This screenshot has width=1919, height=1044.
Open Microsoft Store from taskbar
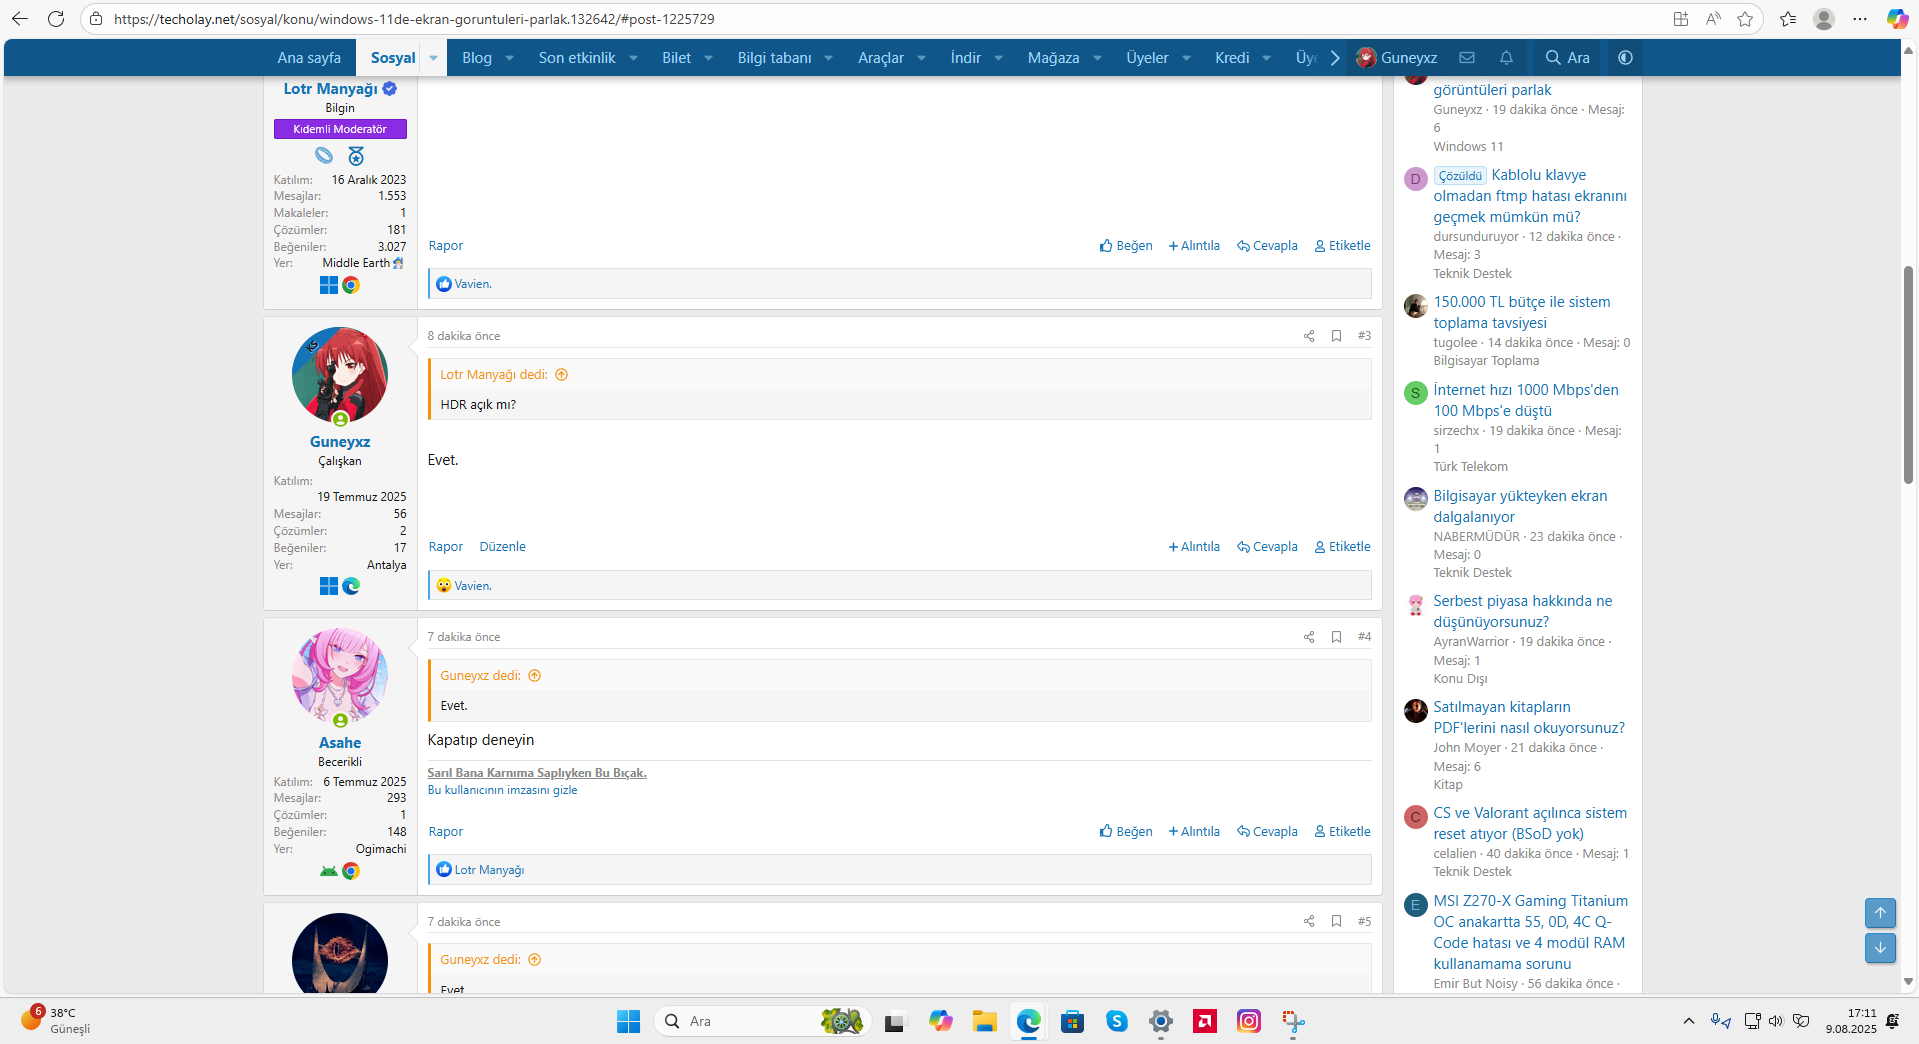1073,1021
